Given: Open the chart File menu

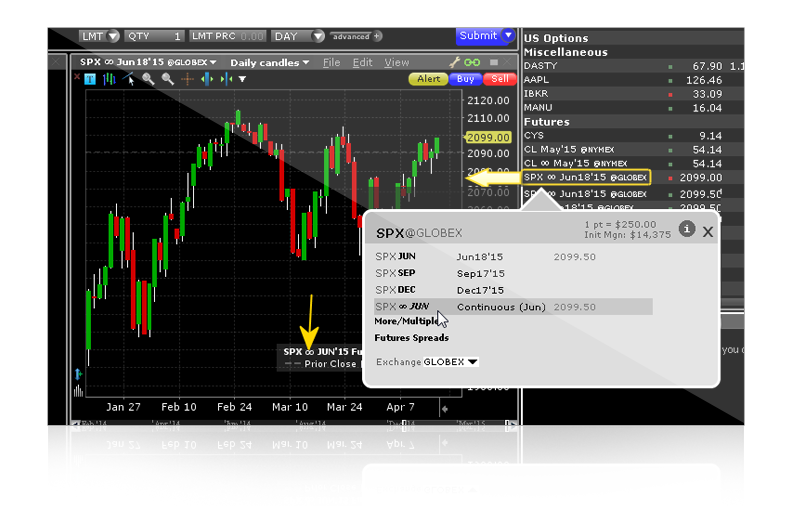Looking at the screenshot, I should pos(332,63).
